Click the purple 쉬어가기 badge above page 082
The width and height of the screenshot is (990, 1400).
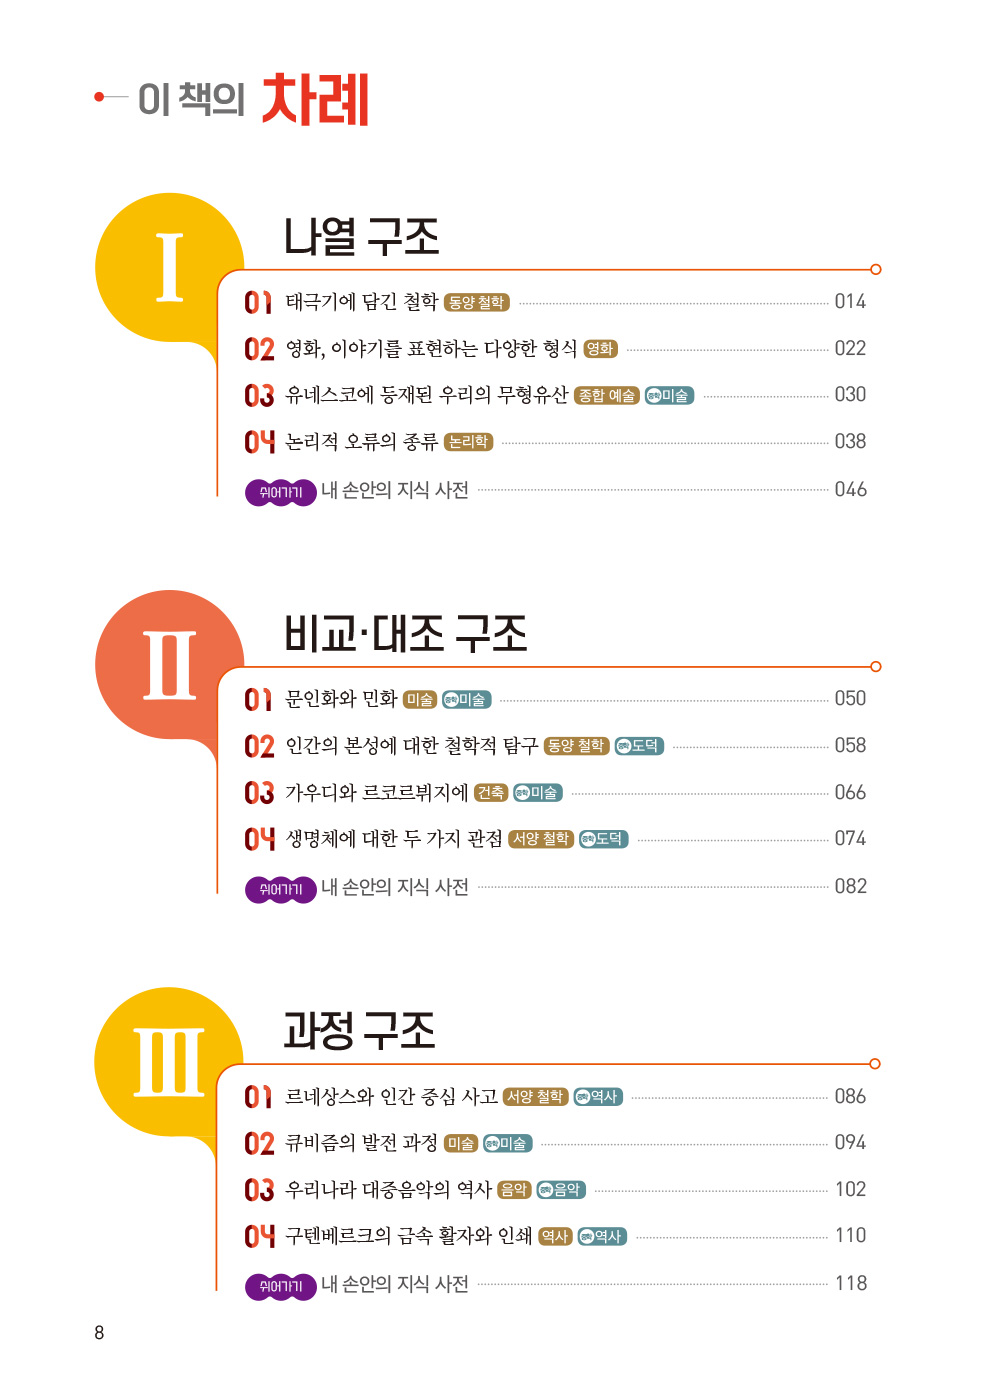coord(281,889)
